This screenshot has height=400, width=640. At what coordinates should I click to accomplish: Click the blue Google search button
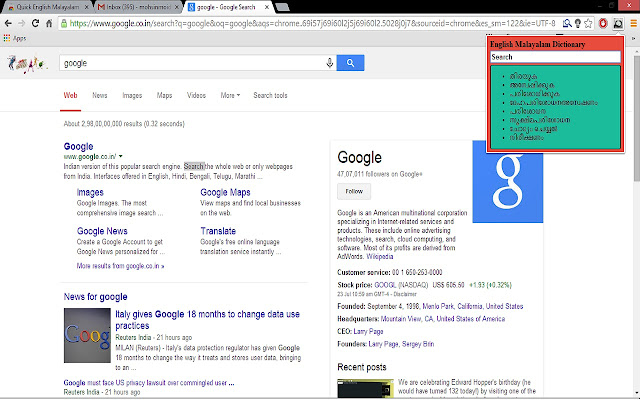[x=350, y=63]
